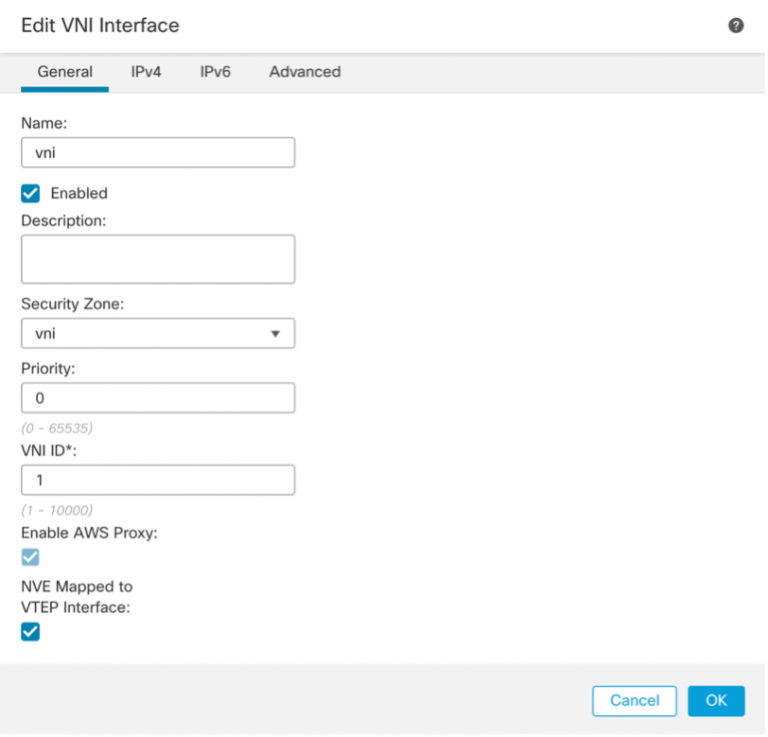Click the VNI ID input field
Screen dimensions: 768x737
[x=158, y=480]
